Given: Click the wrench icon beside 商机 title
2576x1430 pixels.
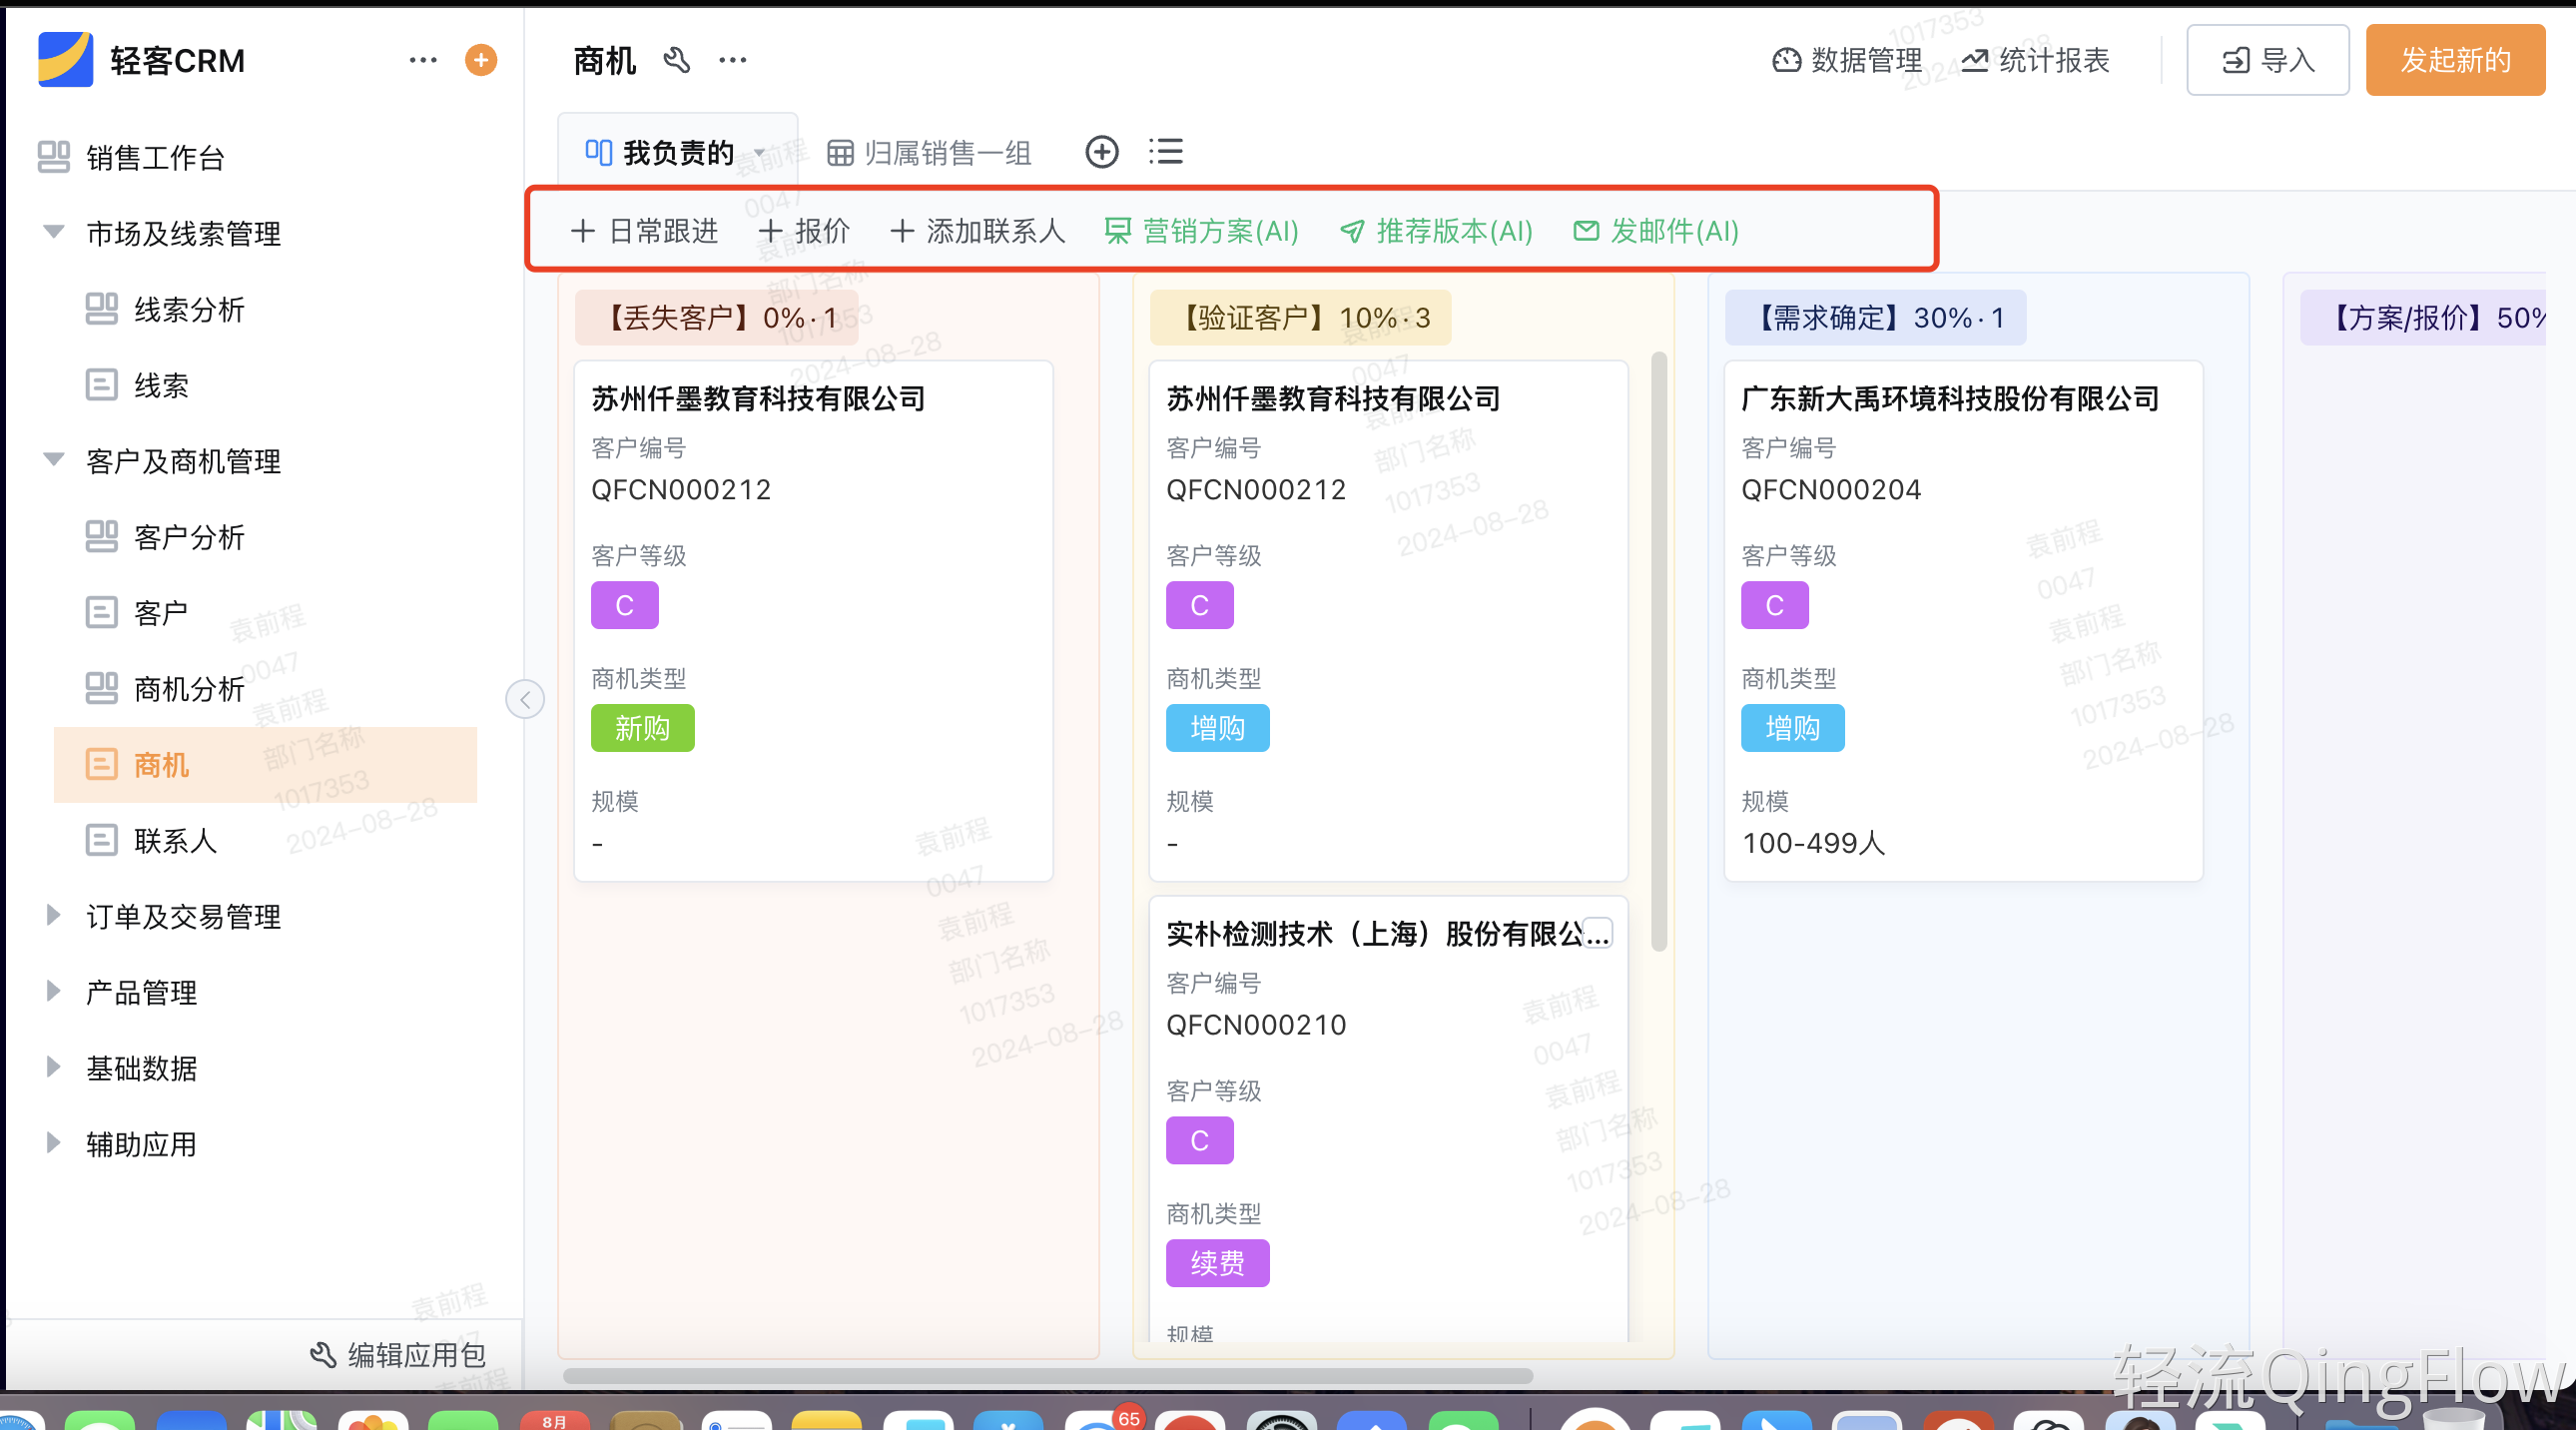Looking at the screenshot, I should click(677, 60).
